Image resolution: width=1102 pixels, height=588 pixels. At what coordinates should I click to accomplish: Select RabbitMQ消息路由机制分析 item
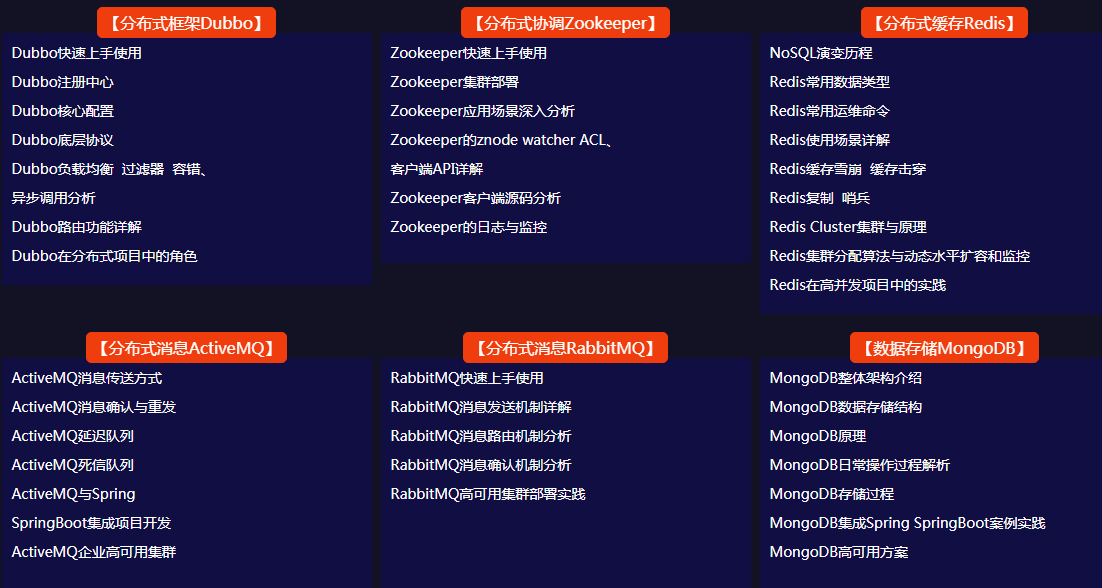[x=481, y=436]
